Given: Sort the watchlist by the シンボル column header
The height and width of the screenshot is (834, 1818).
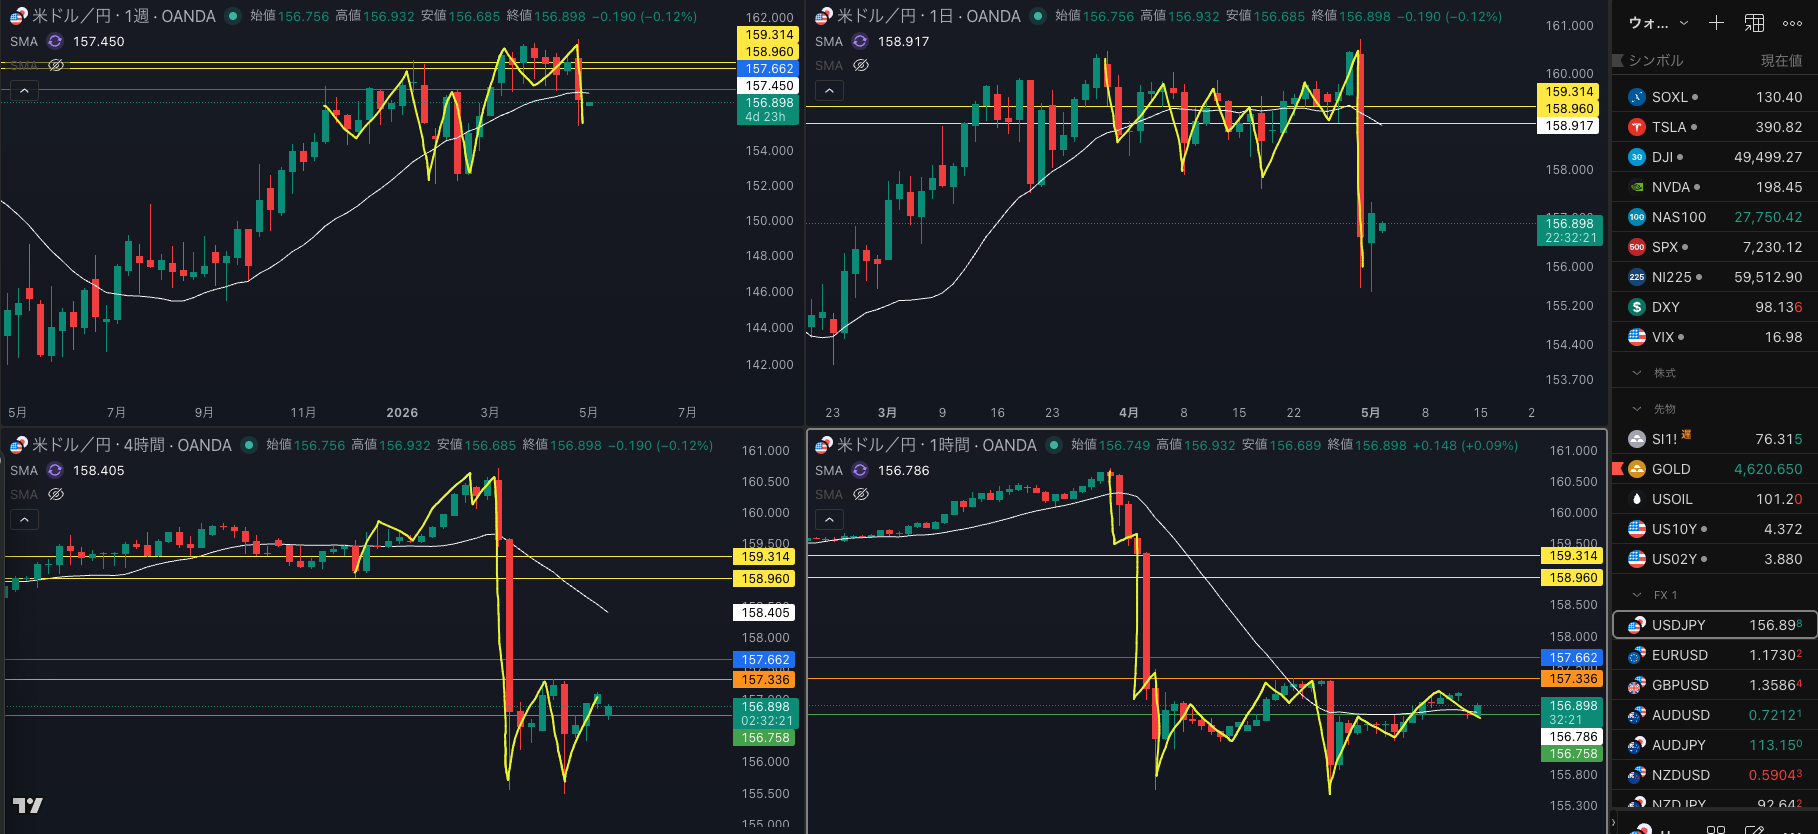Looking at the screenshot, I should (x=1656, y=61).
